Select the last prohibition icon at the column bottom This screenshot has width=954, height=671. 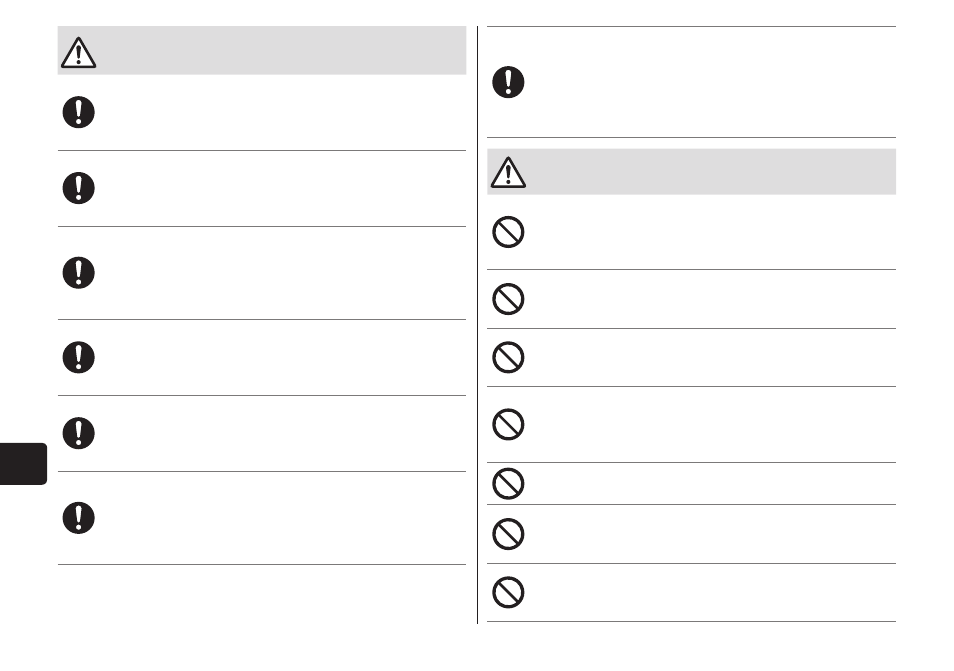click(x=508, y=593)
